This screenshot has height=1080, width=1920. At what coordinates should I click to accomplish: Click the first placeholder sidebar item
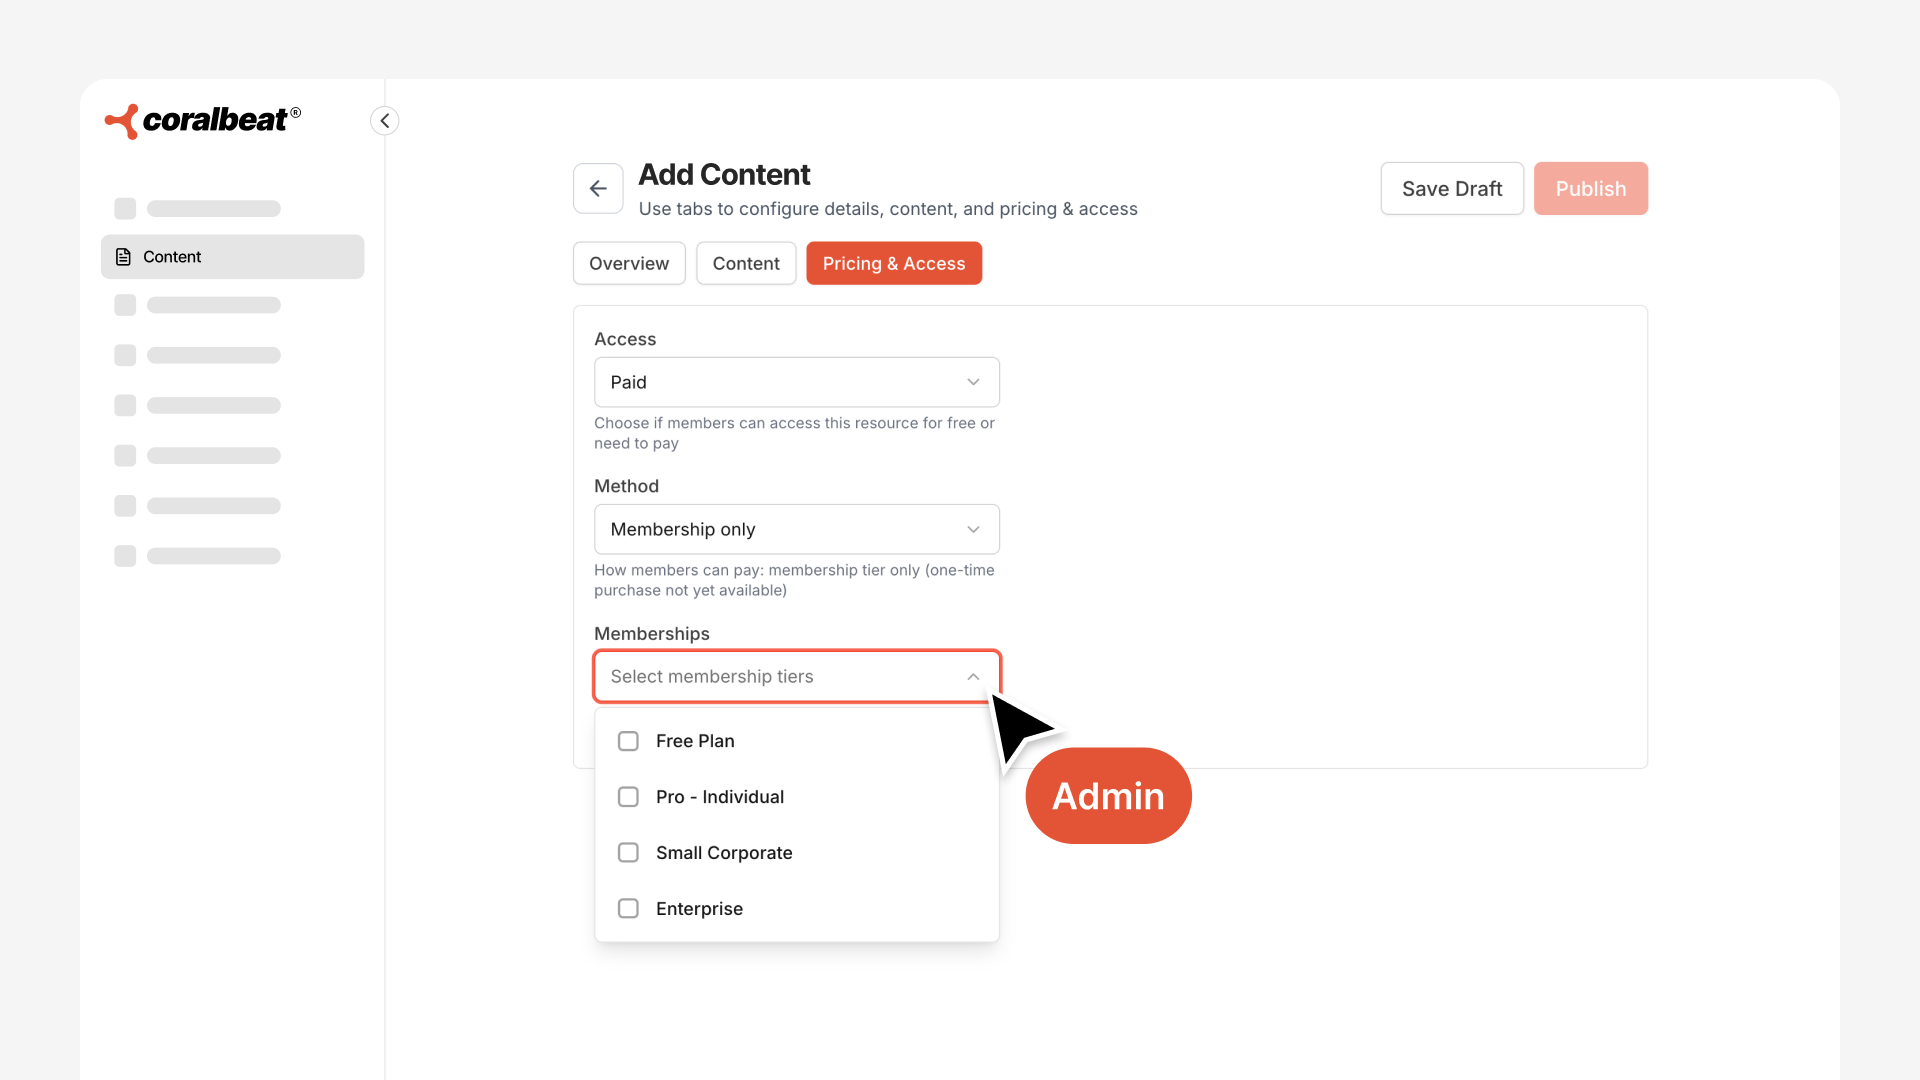click(x=198, y=209)
